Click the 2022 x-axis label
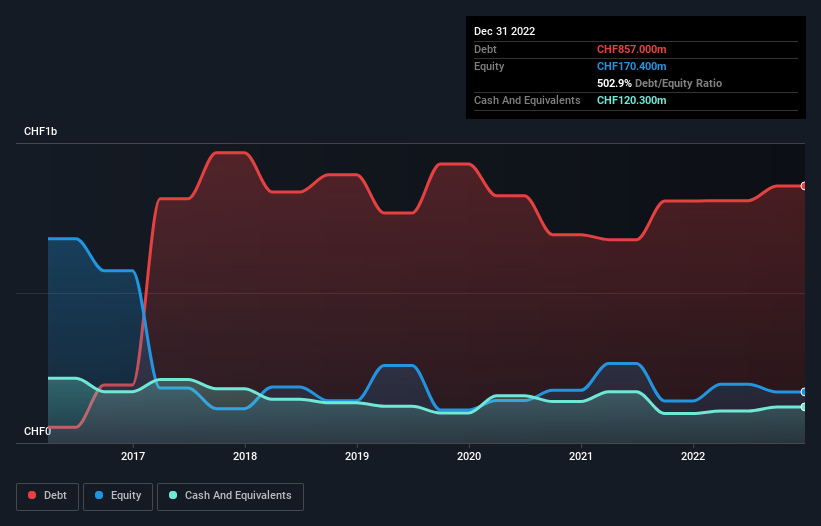 (x=693, y=456)
